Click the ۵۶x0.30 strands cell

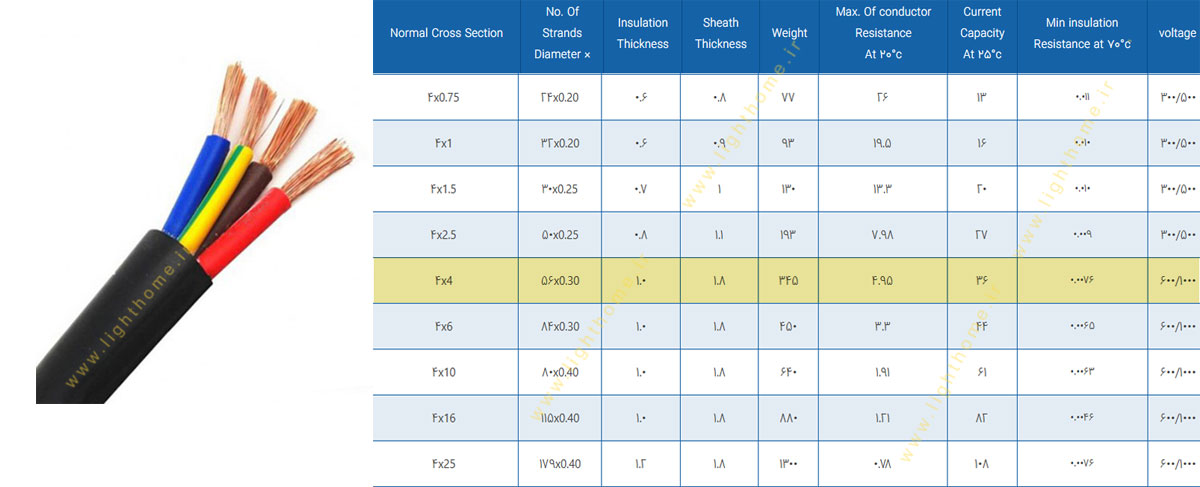coord(563,281)
